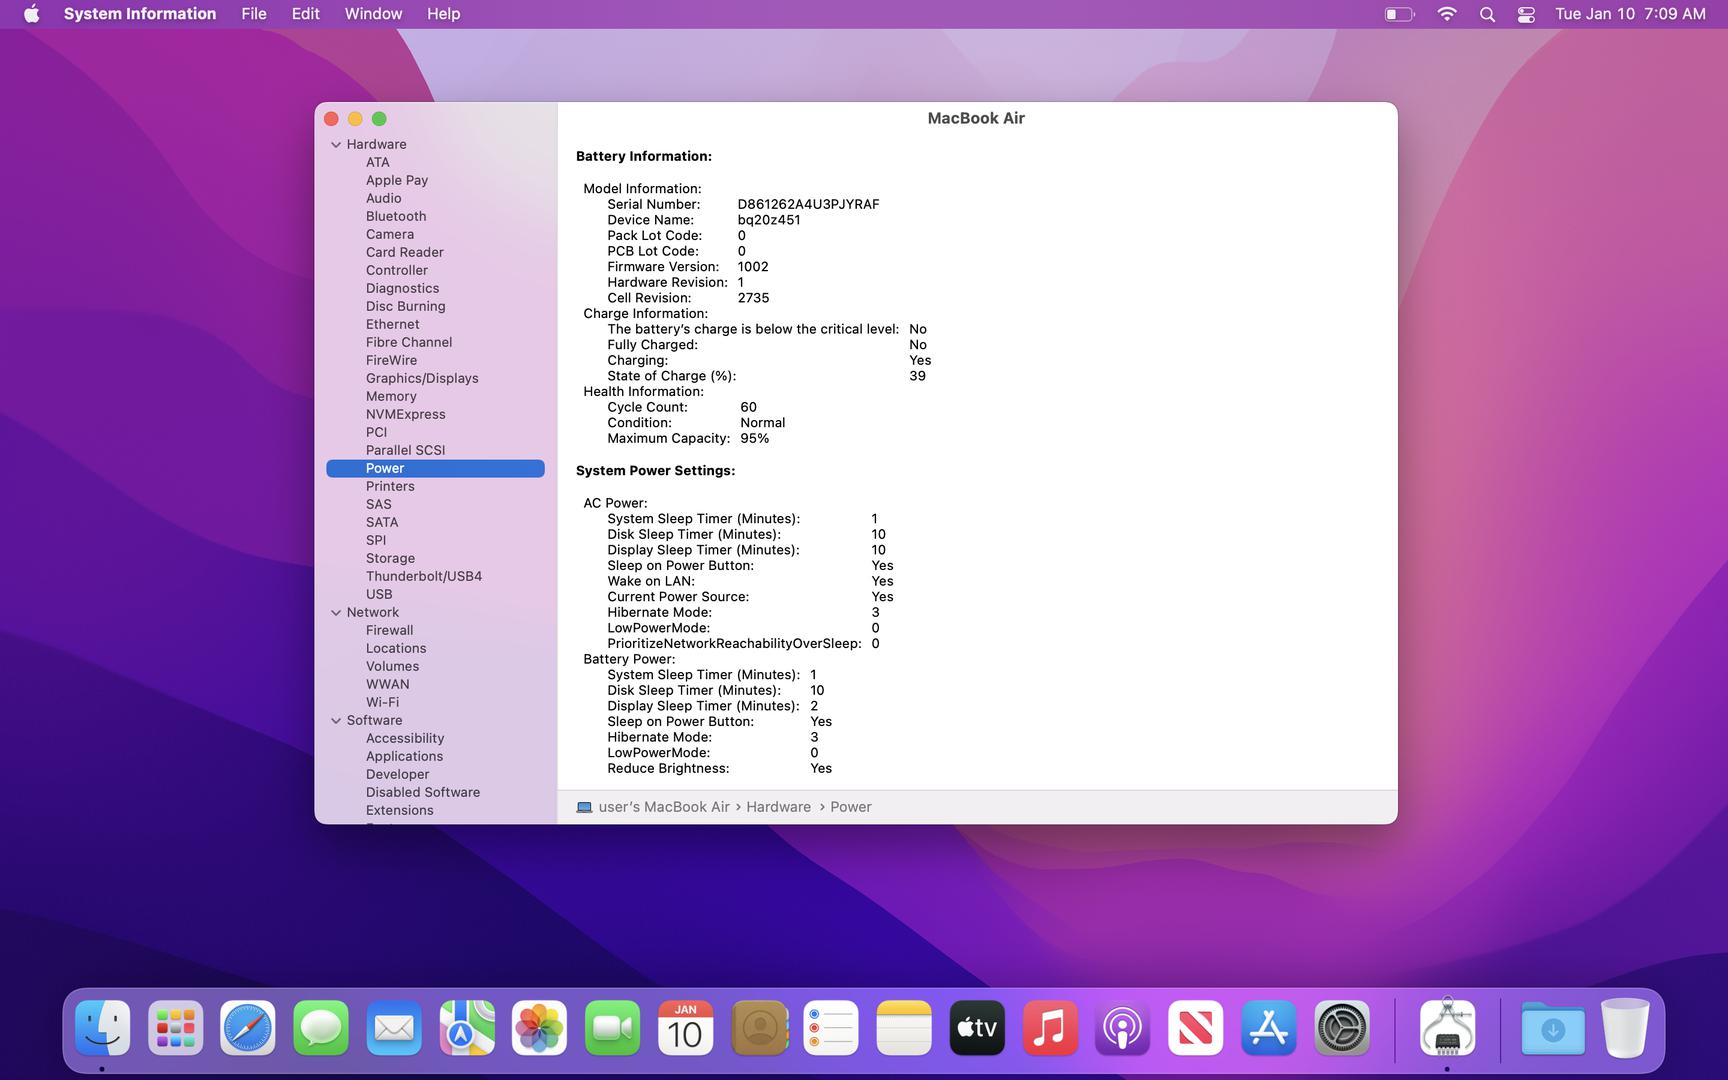
Task: Select Storage in the sidebar
Action: coord(390,558)
